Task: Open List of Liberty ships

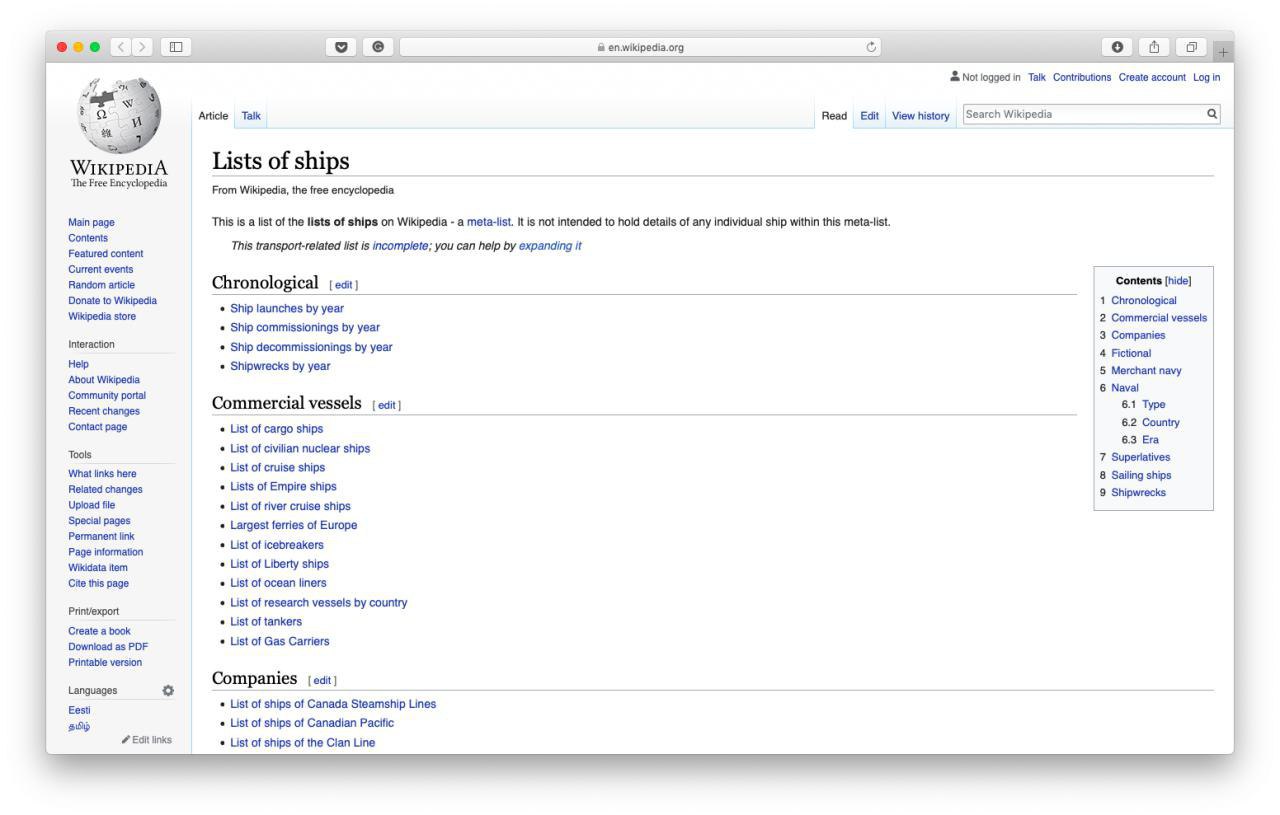Action: click(x=279, y=564)
